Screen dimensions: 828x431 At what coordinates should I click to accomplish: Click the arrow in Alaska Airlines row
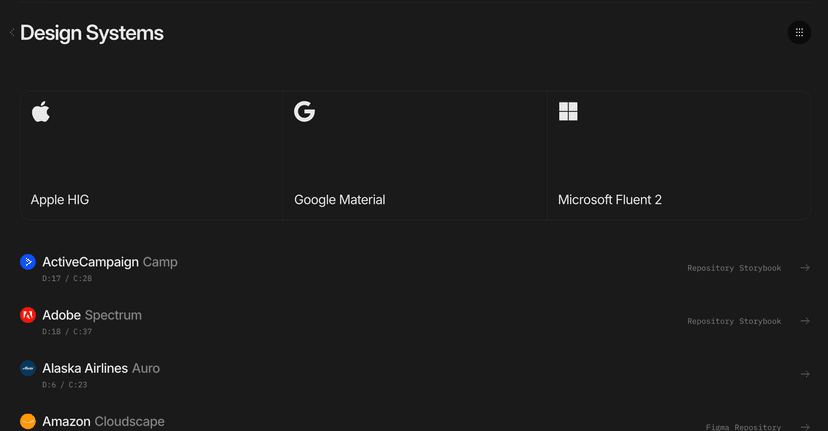point(805,374)
